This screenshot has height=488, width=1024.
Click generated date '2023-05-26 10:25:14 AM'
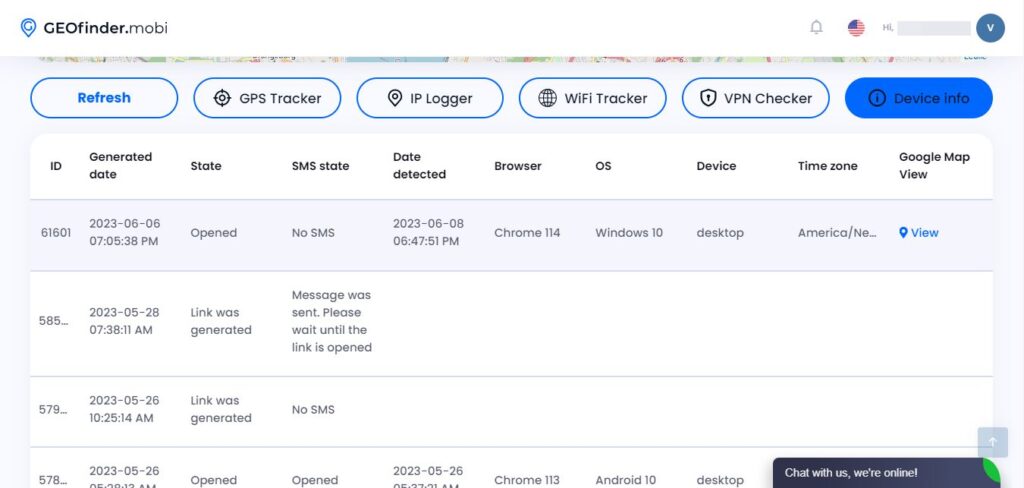coord(124,409)
